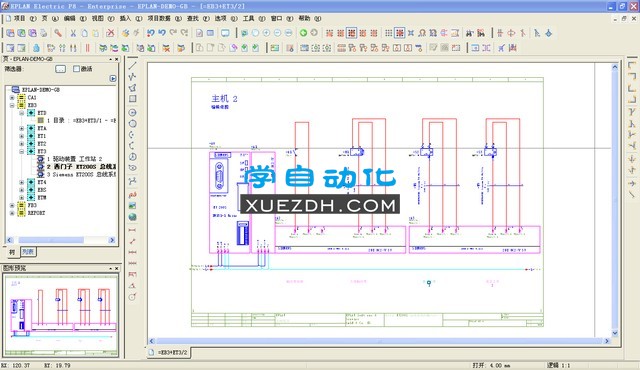The width and height of the screenshot is (640, 370).
Task: Click the first open-project icon in top toolbar
Action: 10,33
